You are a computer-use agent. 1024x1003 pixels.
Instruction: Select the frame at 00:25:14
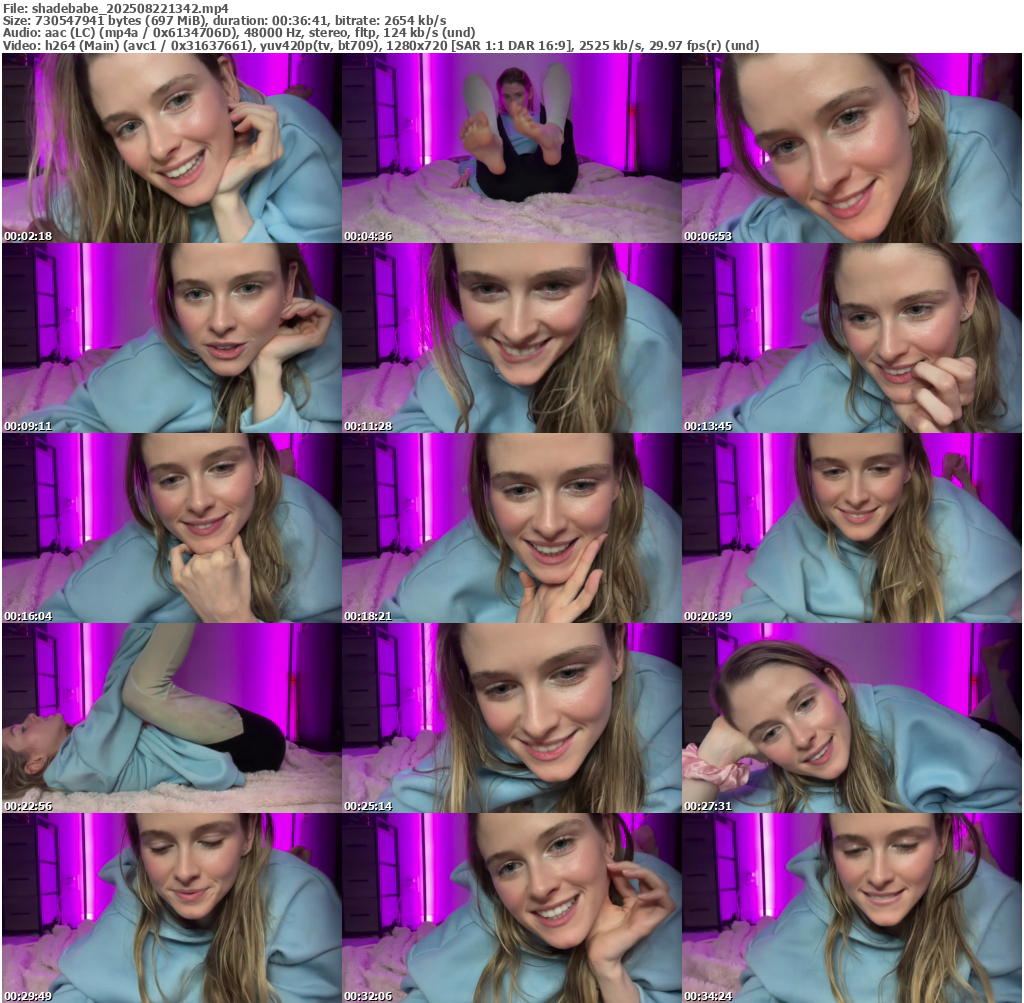point(511,718)
